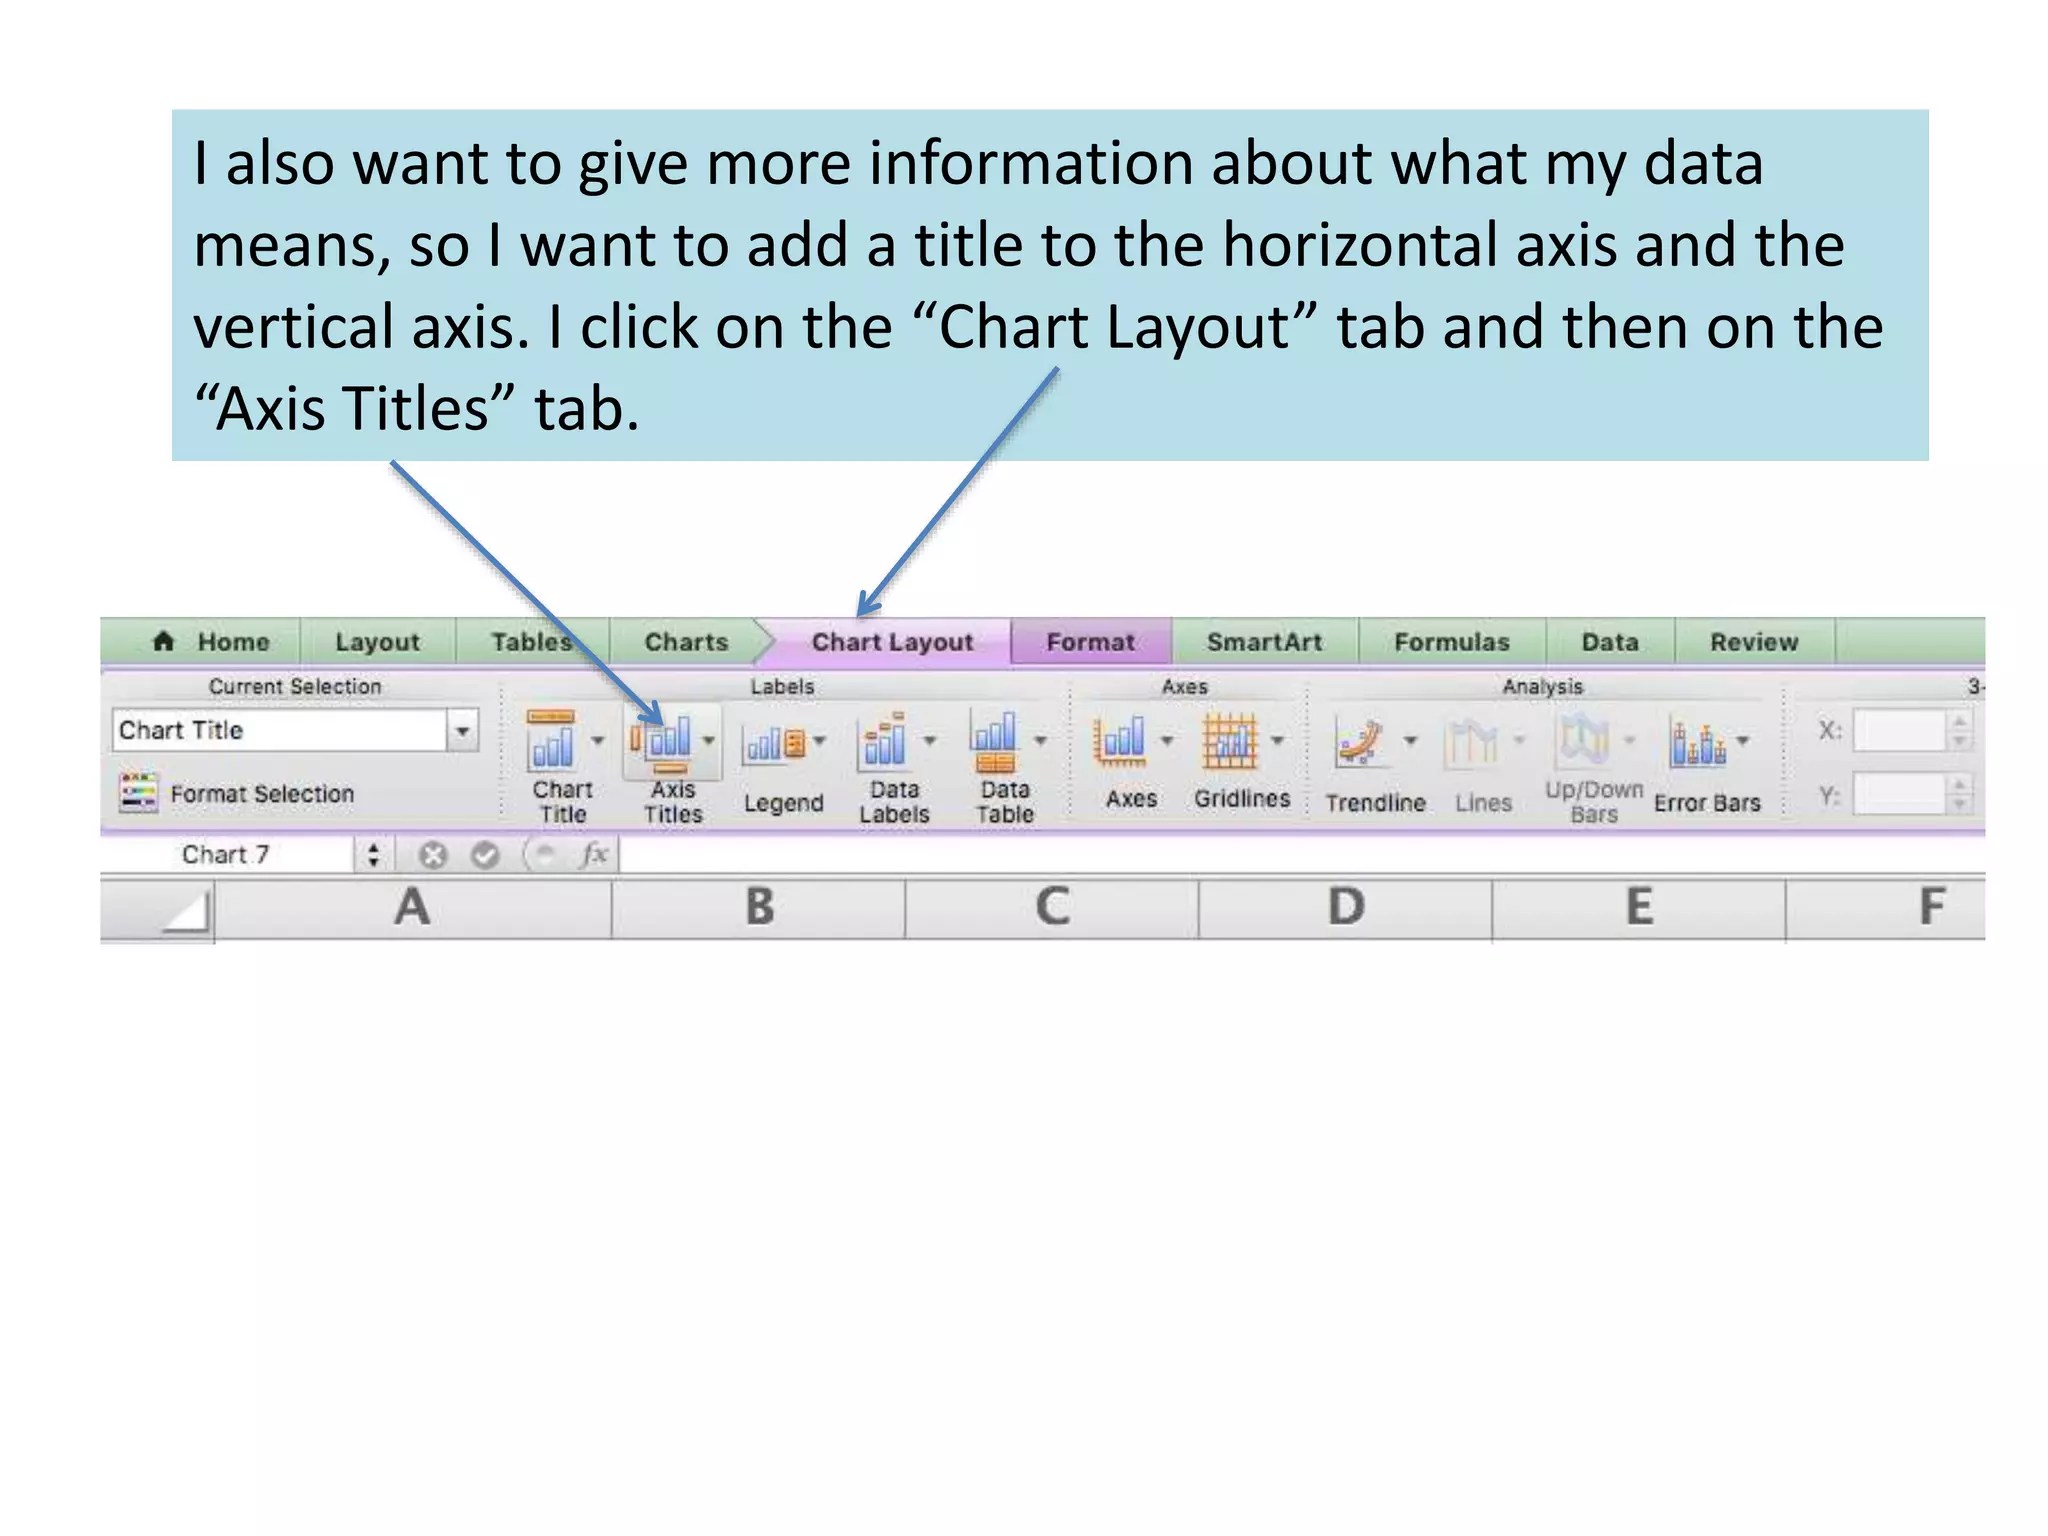This screenshot has width=2048, height=1536.
Task: Click the Axes icon
Action: pos(1120,742)
